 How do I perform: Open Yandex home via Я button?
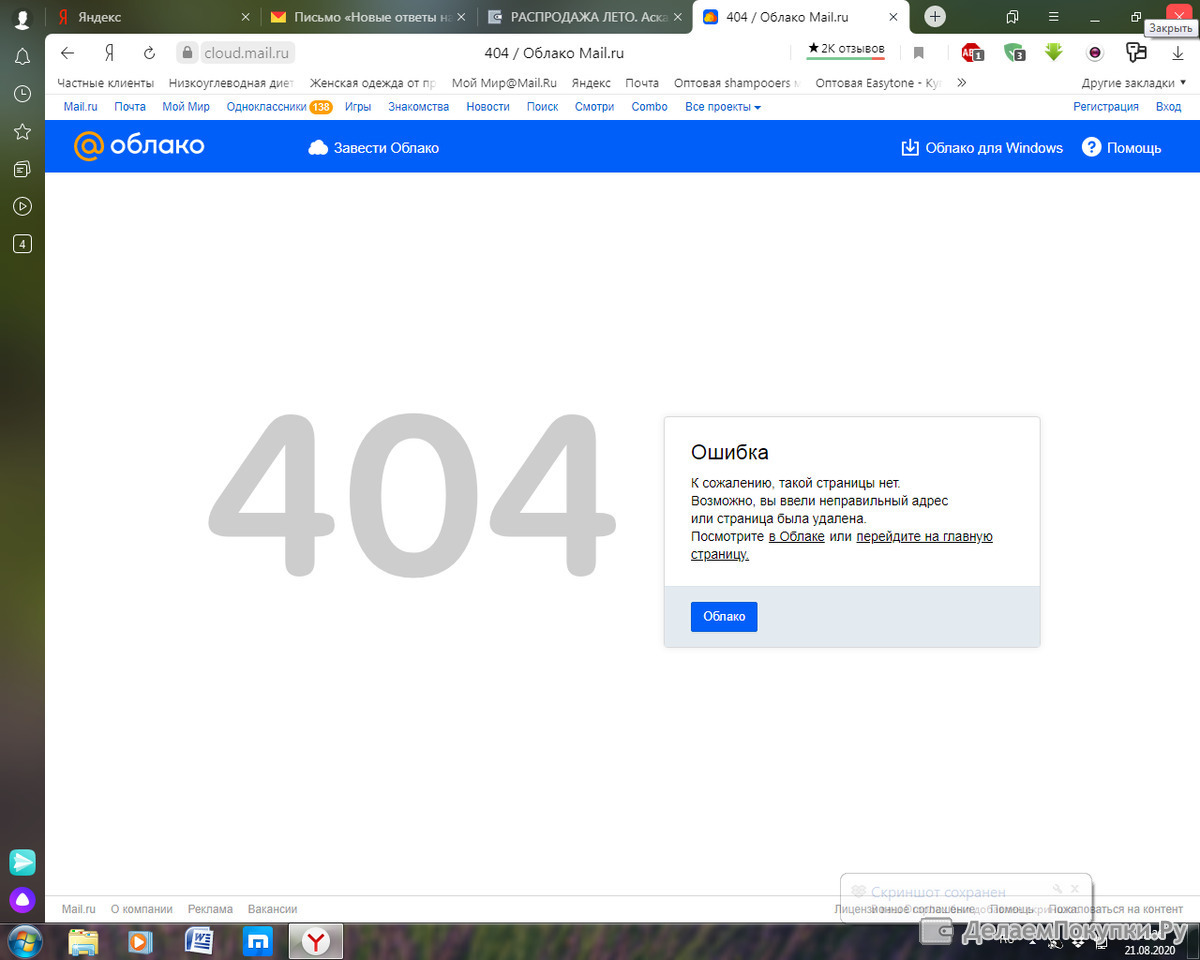pyautogui.click(x=109, y=53)
